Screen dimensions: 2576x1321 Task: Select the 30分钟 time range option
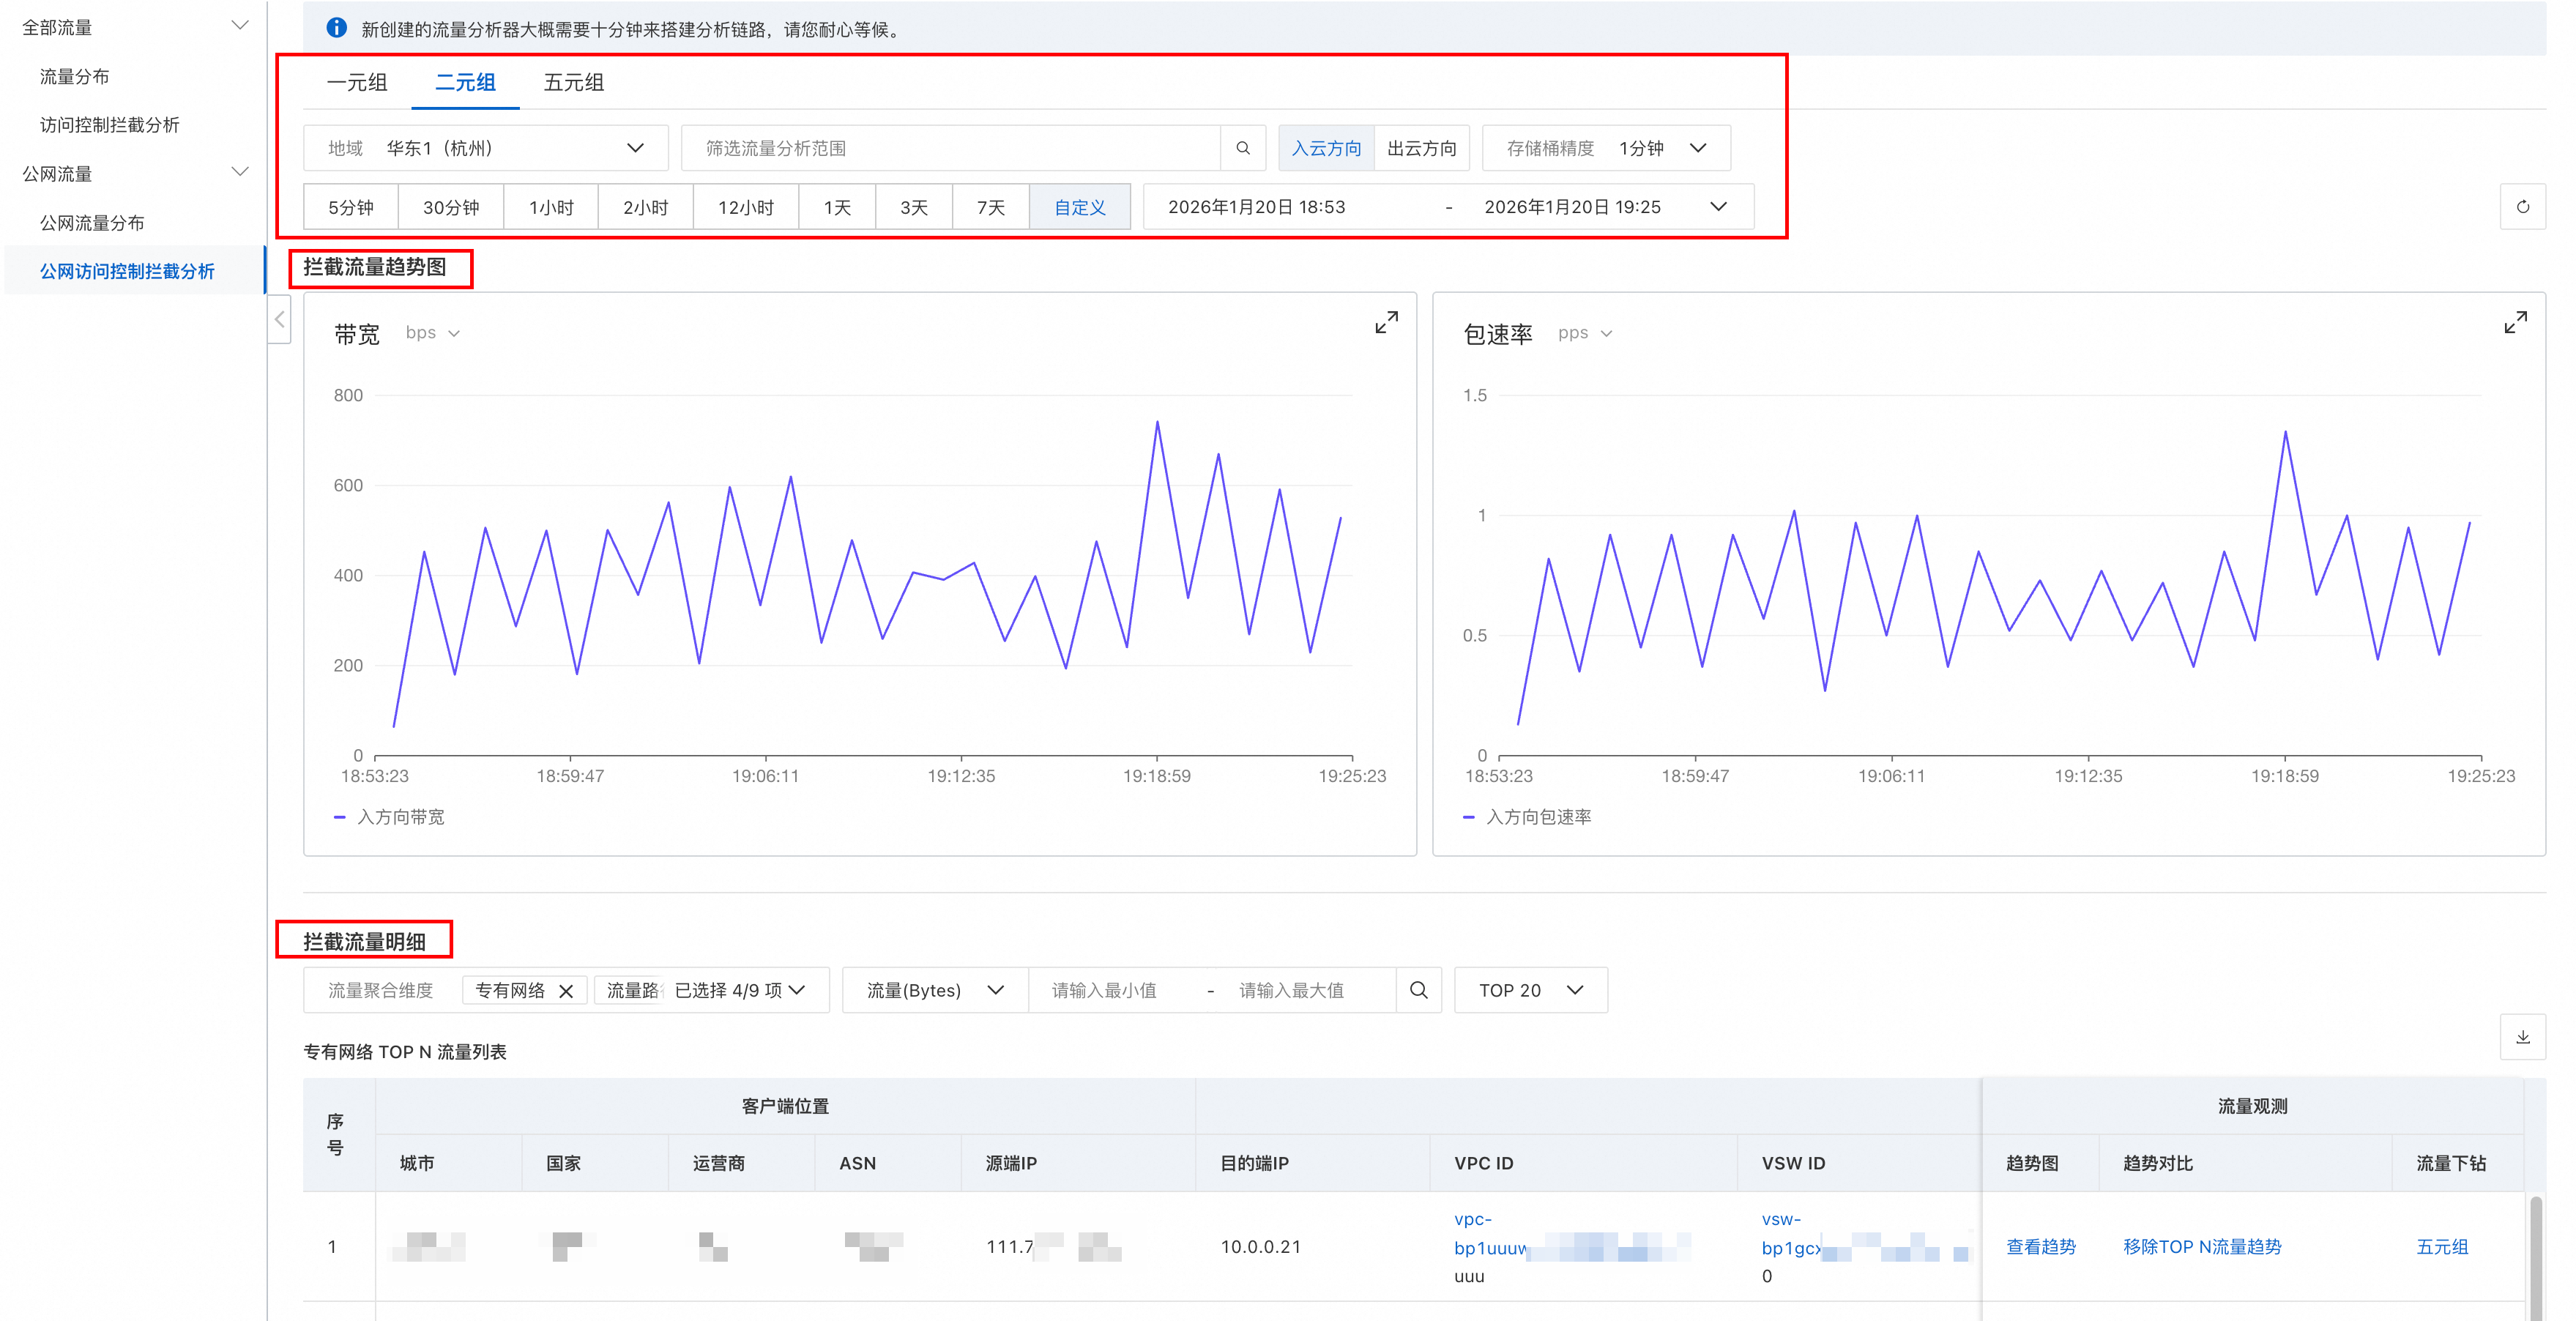450,207
